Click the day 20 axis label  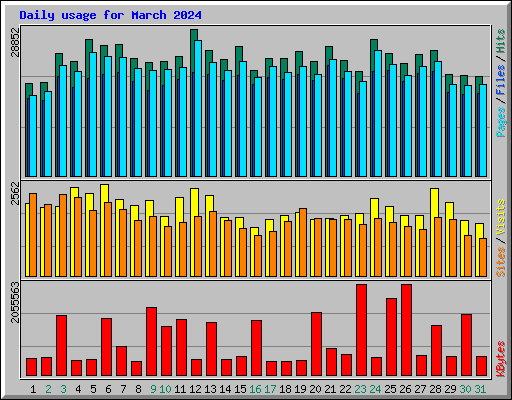click(315, 389)
